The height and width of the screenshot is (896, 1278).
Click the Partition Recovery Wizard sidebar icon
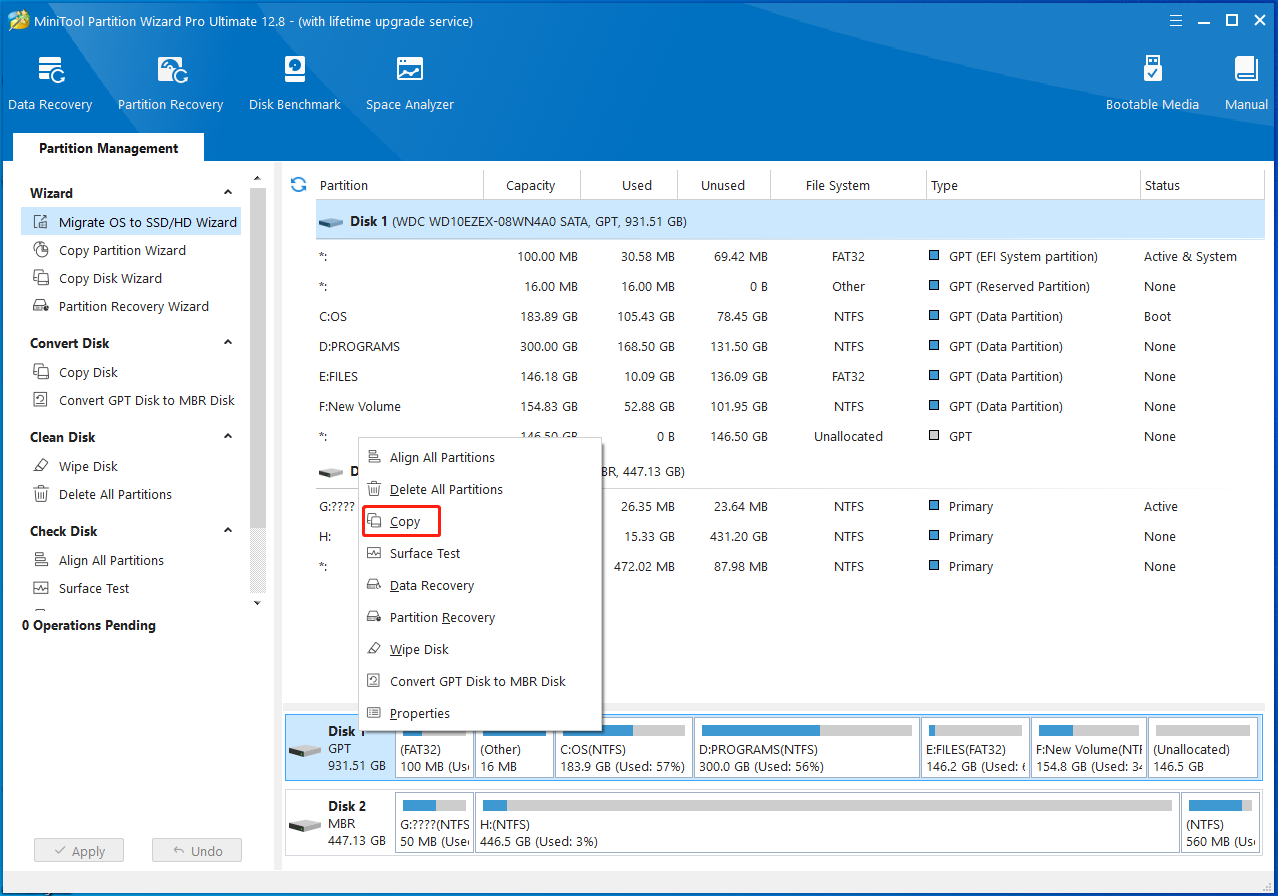pos(41,306)
